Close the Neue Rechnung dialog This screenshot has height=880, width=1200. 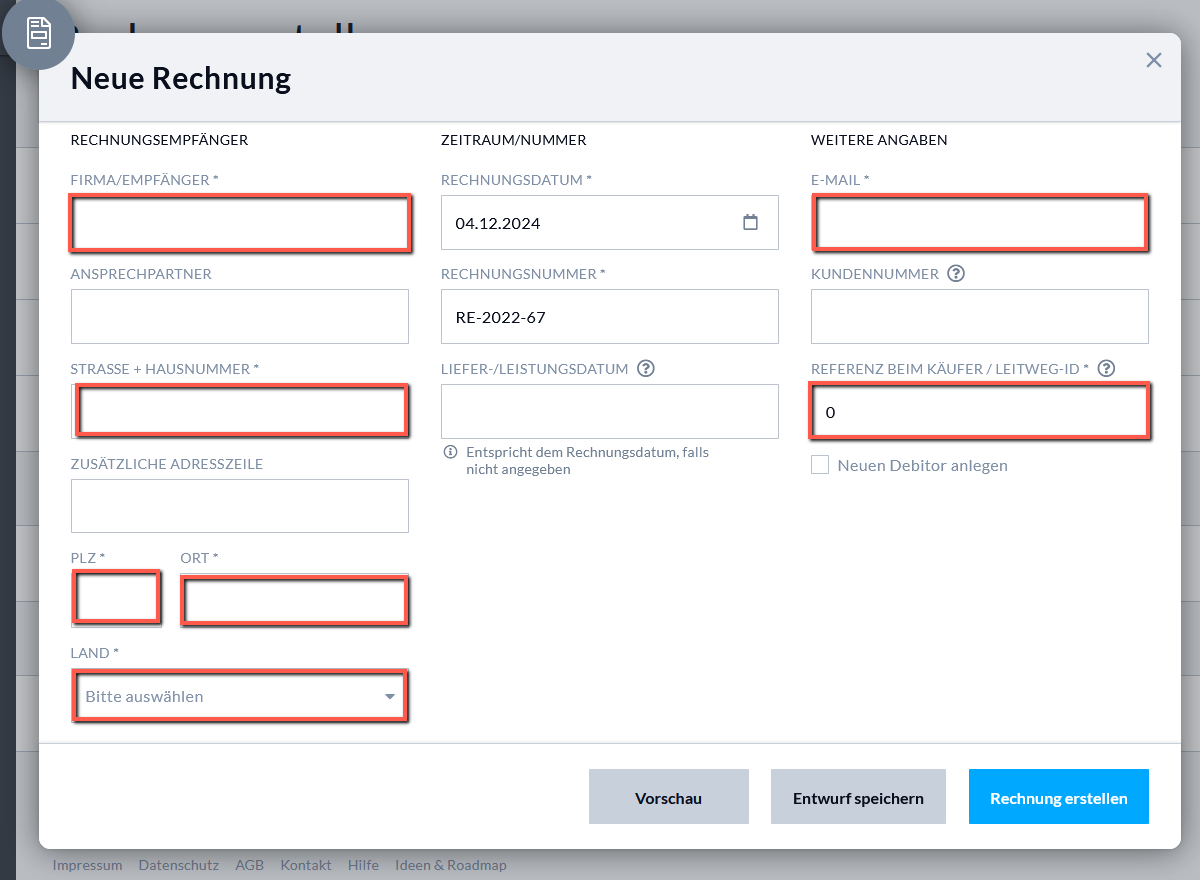[x=1153, y=60]
